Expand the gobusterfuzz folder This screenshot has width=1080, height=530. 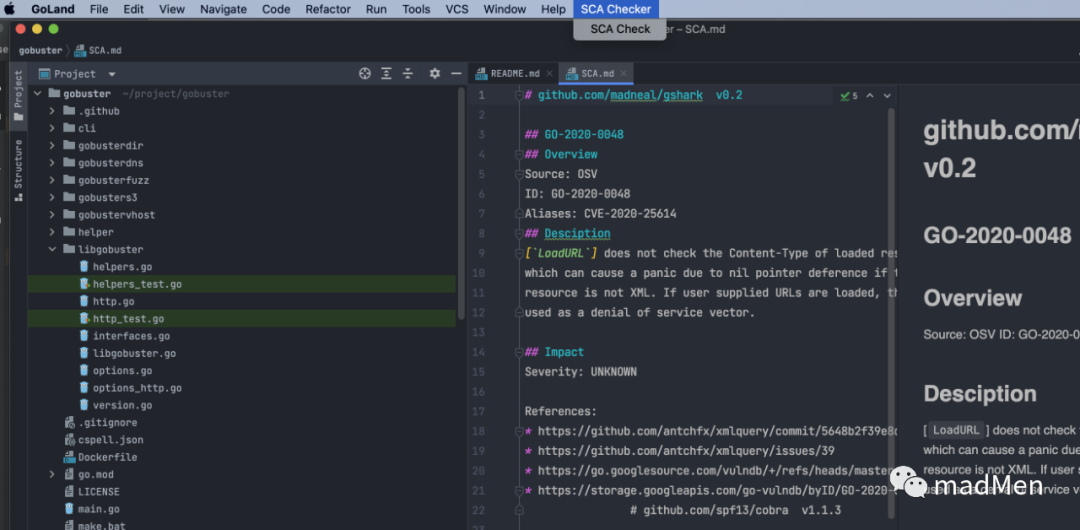(x=52, y=180)
